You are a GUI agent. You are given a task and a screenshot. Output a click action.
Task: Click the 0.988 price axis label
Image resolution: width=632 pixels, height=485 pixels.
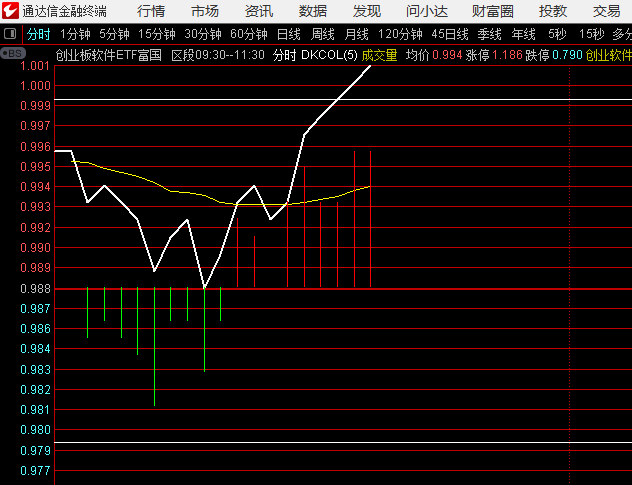(35, 289)
